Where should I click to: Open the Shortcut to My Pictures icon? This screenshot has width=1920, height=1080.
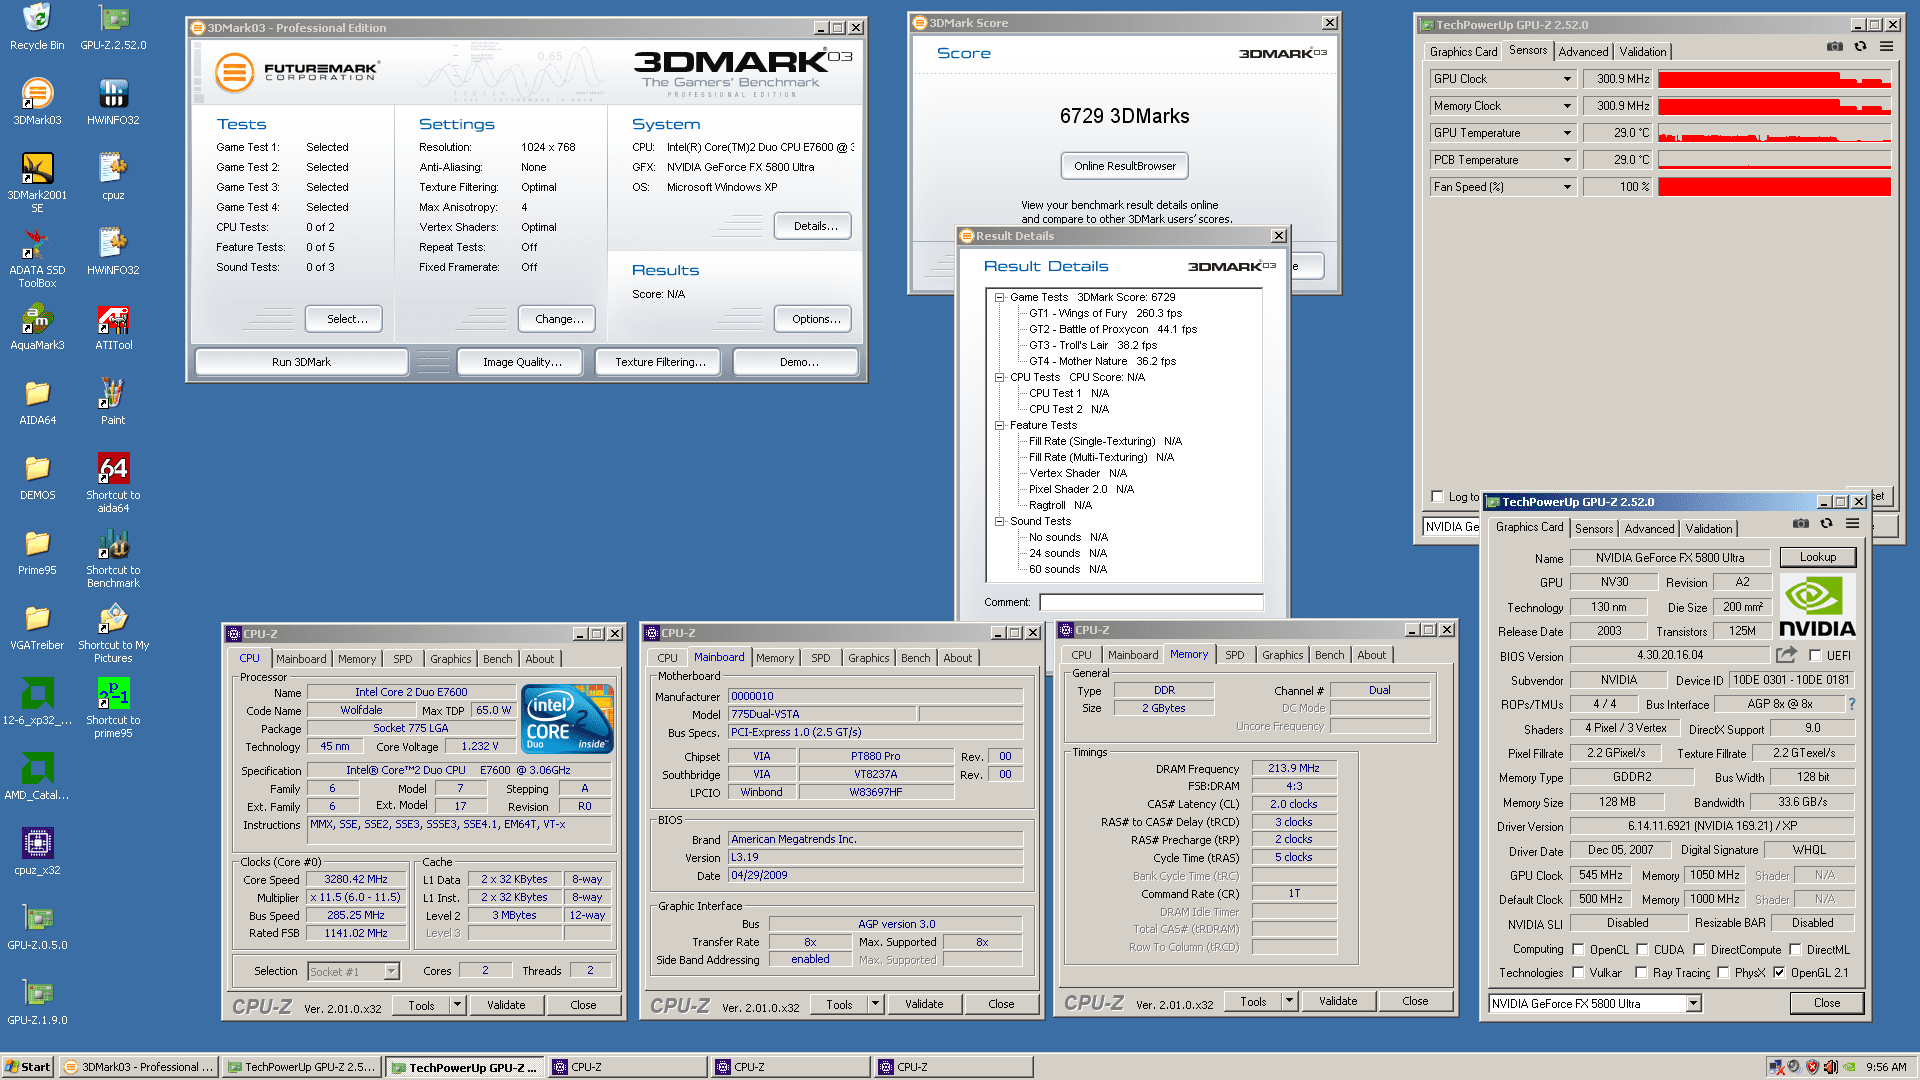click(113, 632)
